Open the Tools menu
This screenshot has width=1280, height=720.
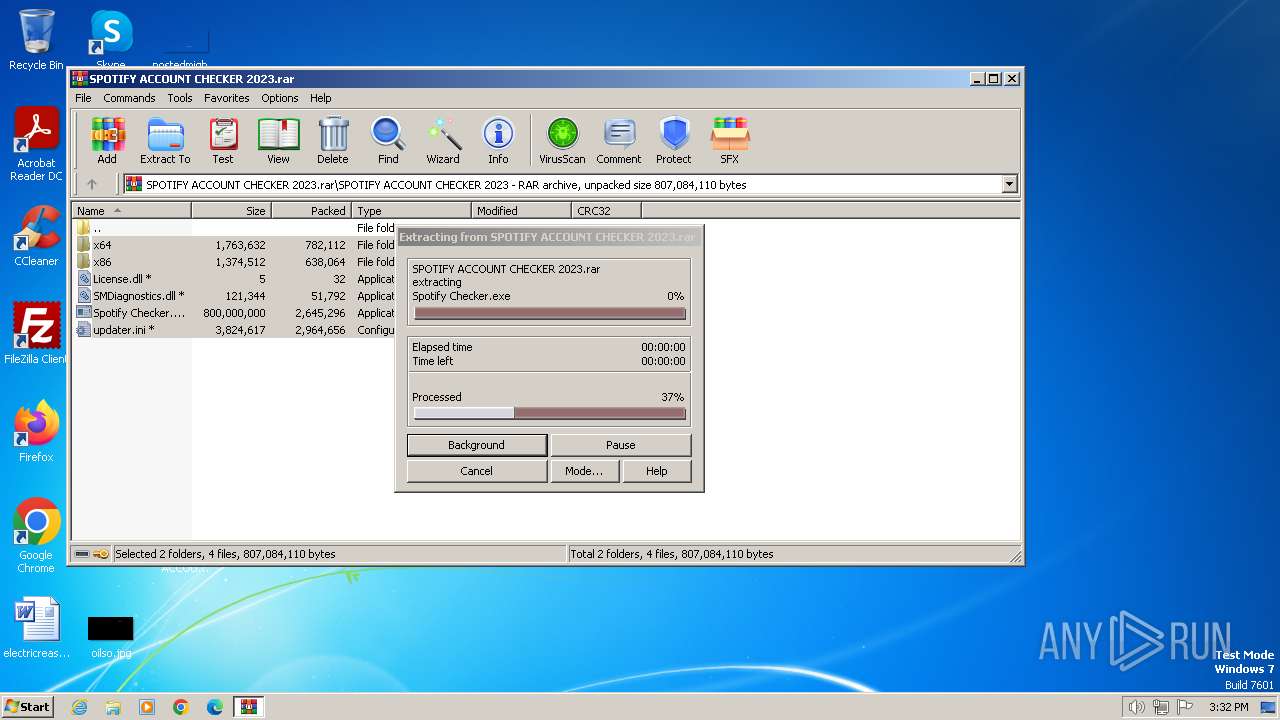coord(180,98)
